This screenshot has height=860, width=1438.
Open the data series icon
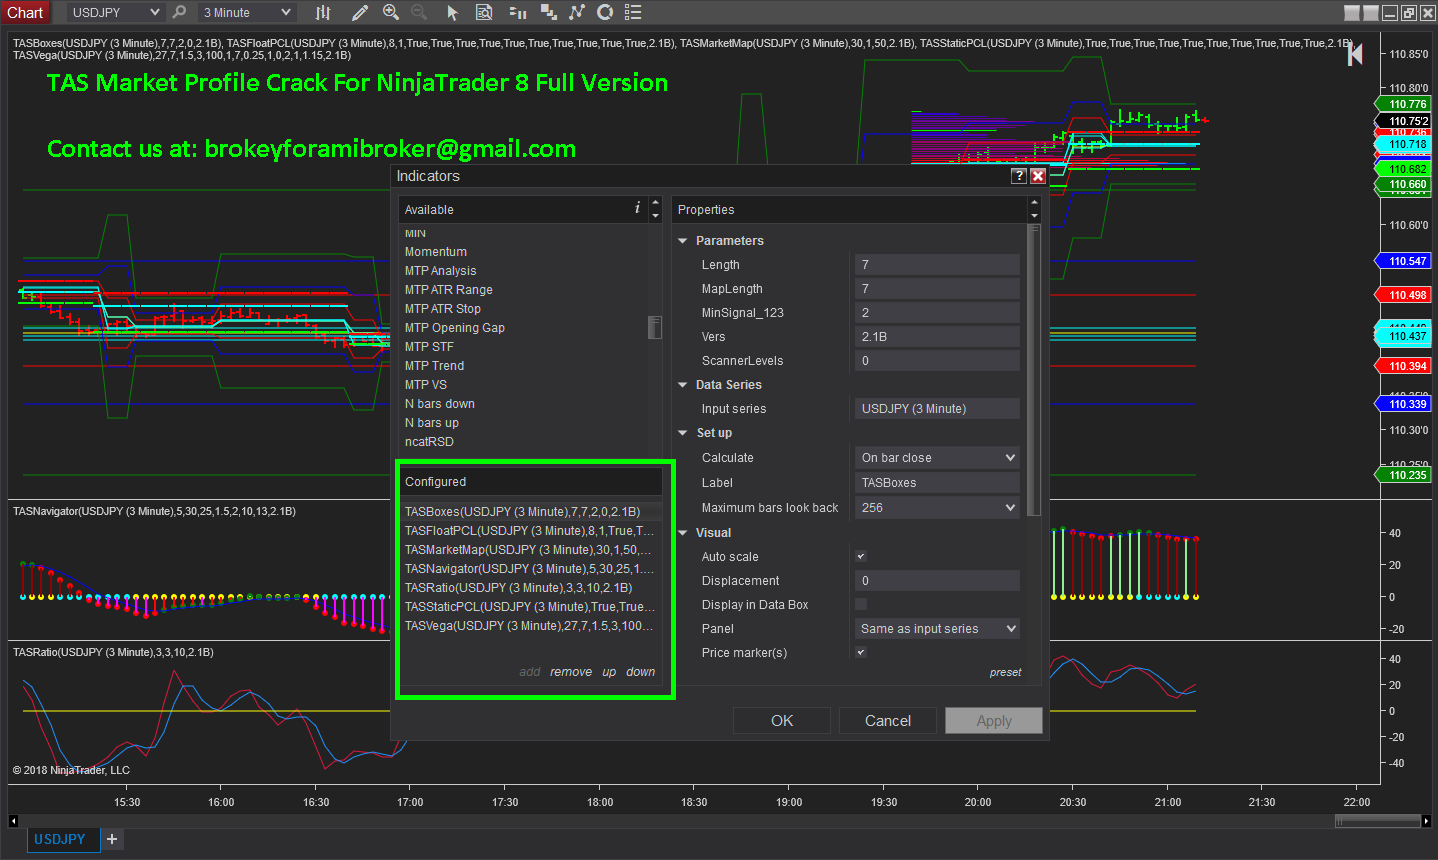point(548,12)
